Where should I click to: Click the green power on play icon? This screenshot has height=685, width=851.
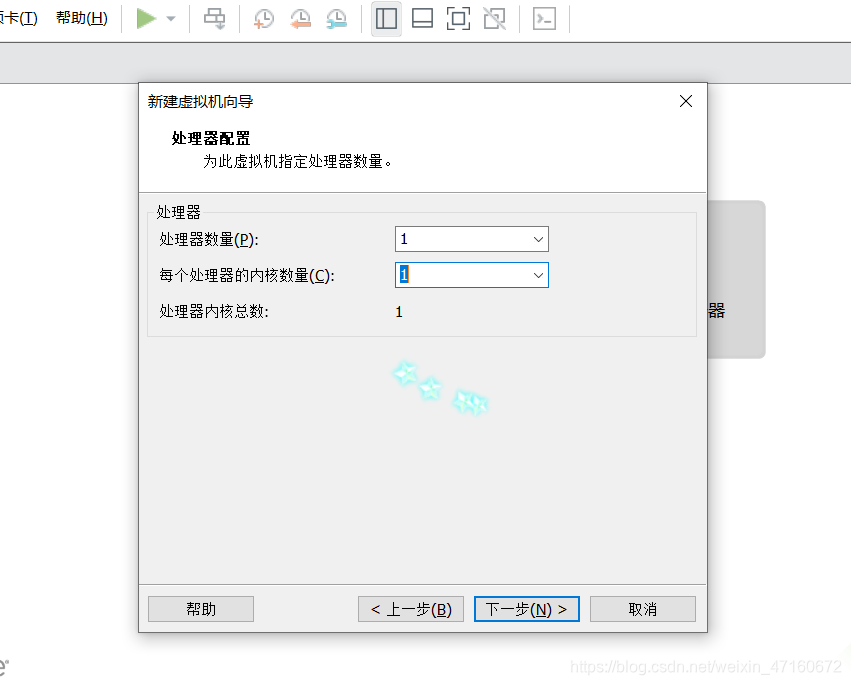click(x=146, y=18)
